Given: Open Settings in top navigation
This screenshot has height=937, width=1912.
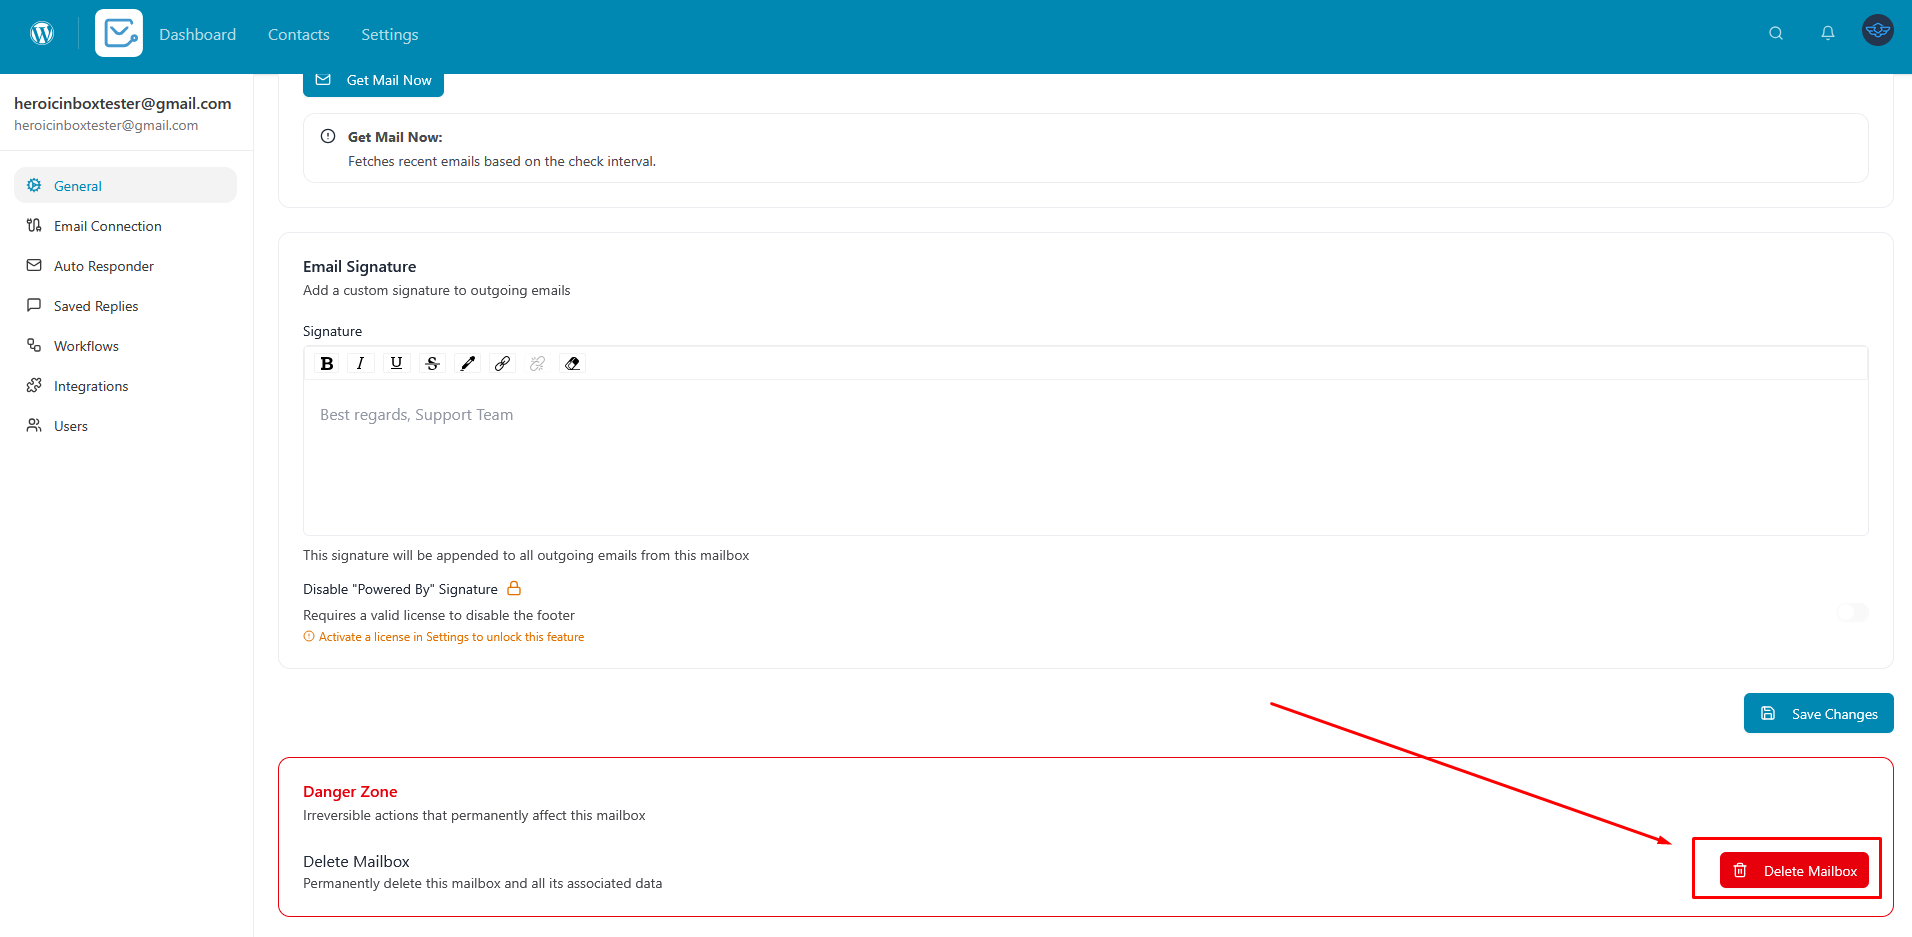Looking at the screenshot, I should (389, 35).
